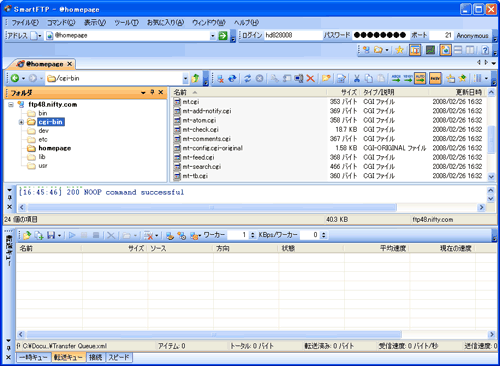The height and width of the screenshot is (366, 500).
Task: Copy selected files with the copy icon
Action: pos(369,78)
